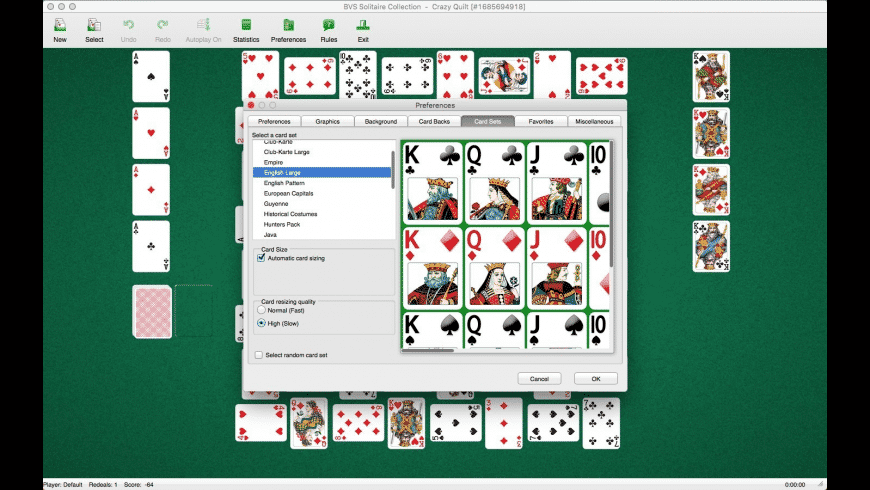The width and height of the screenshot is (870, 490).
Task: Toggle Automatic card sizing checkbox
Action: (261, 258)
